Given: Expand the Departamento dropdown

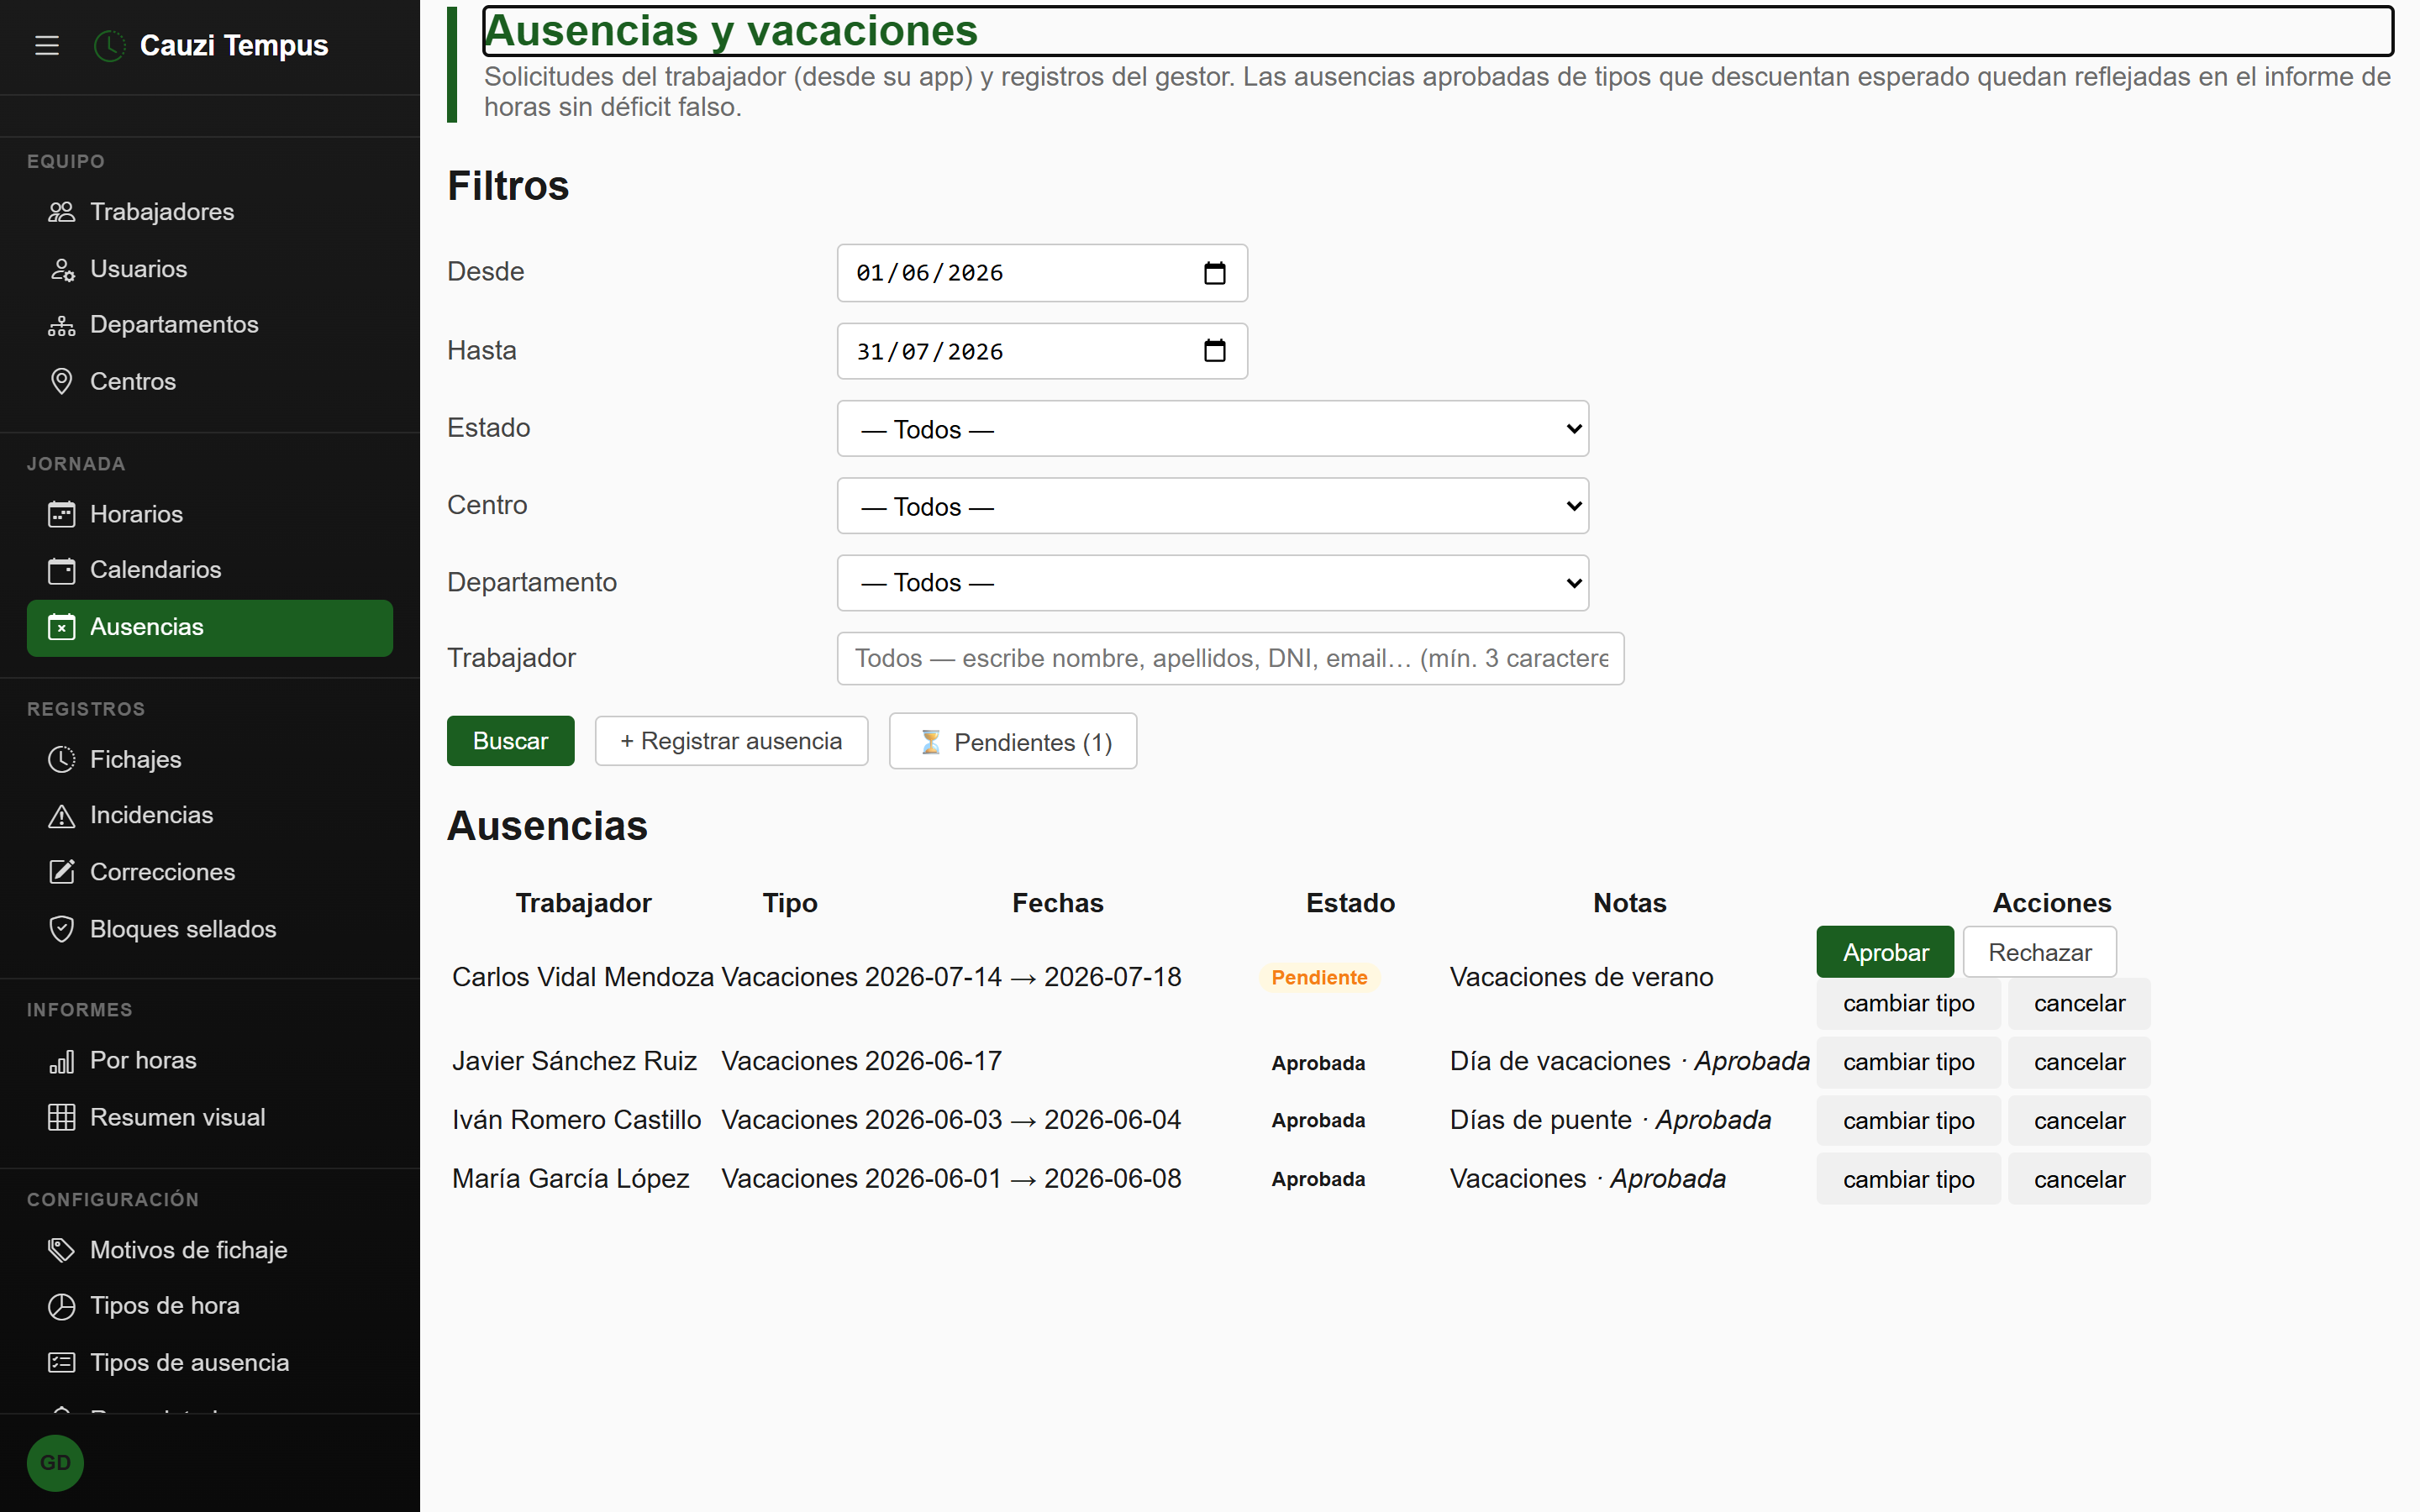Looking at the screenshot, I should (x=1212, y=583).
